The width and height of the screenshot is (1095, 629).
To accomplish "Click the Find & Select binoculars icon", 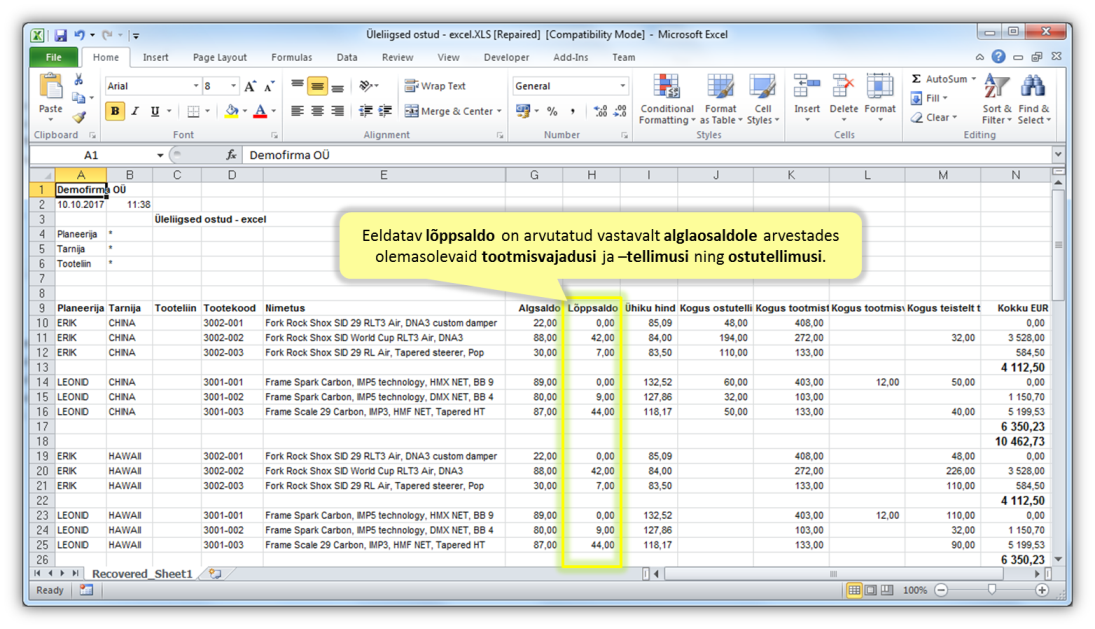I will (1033, 100).
